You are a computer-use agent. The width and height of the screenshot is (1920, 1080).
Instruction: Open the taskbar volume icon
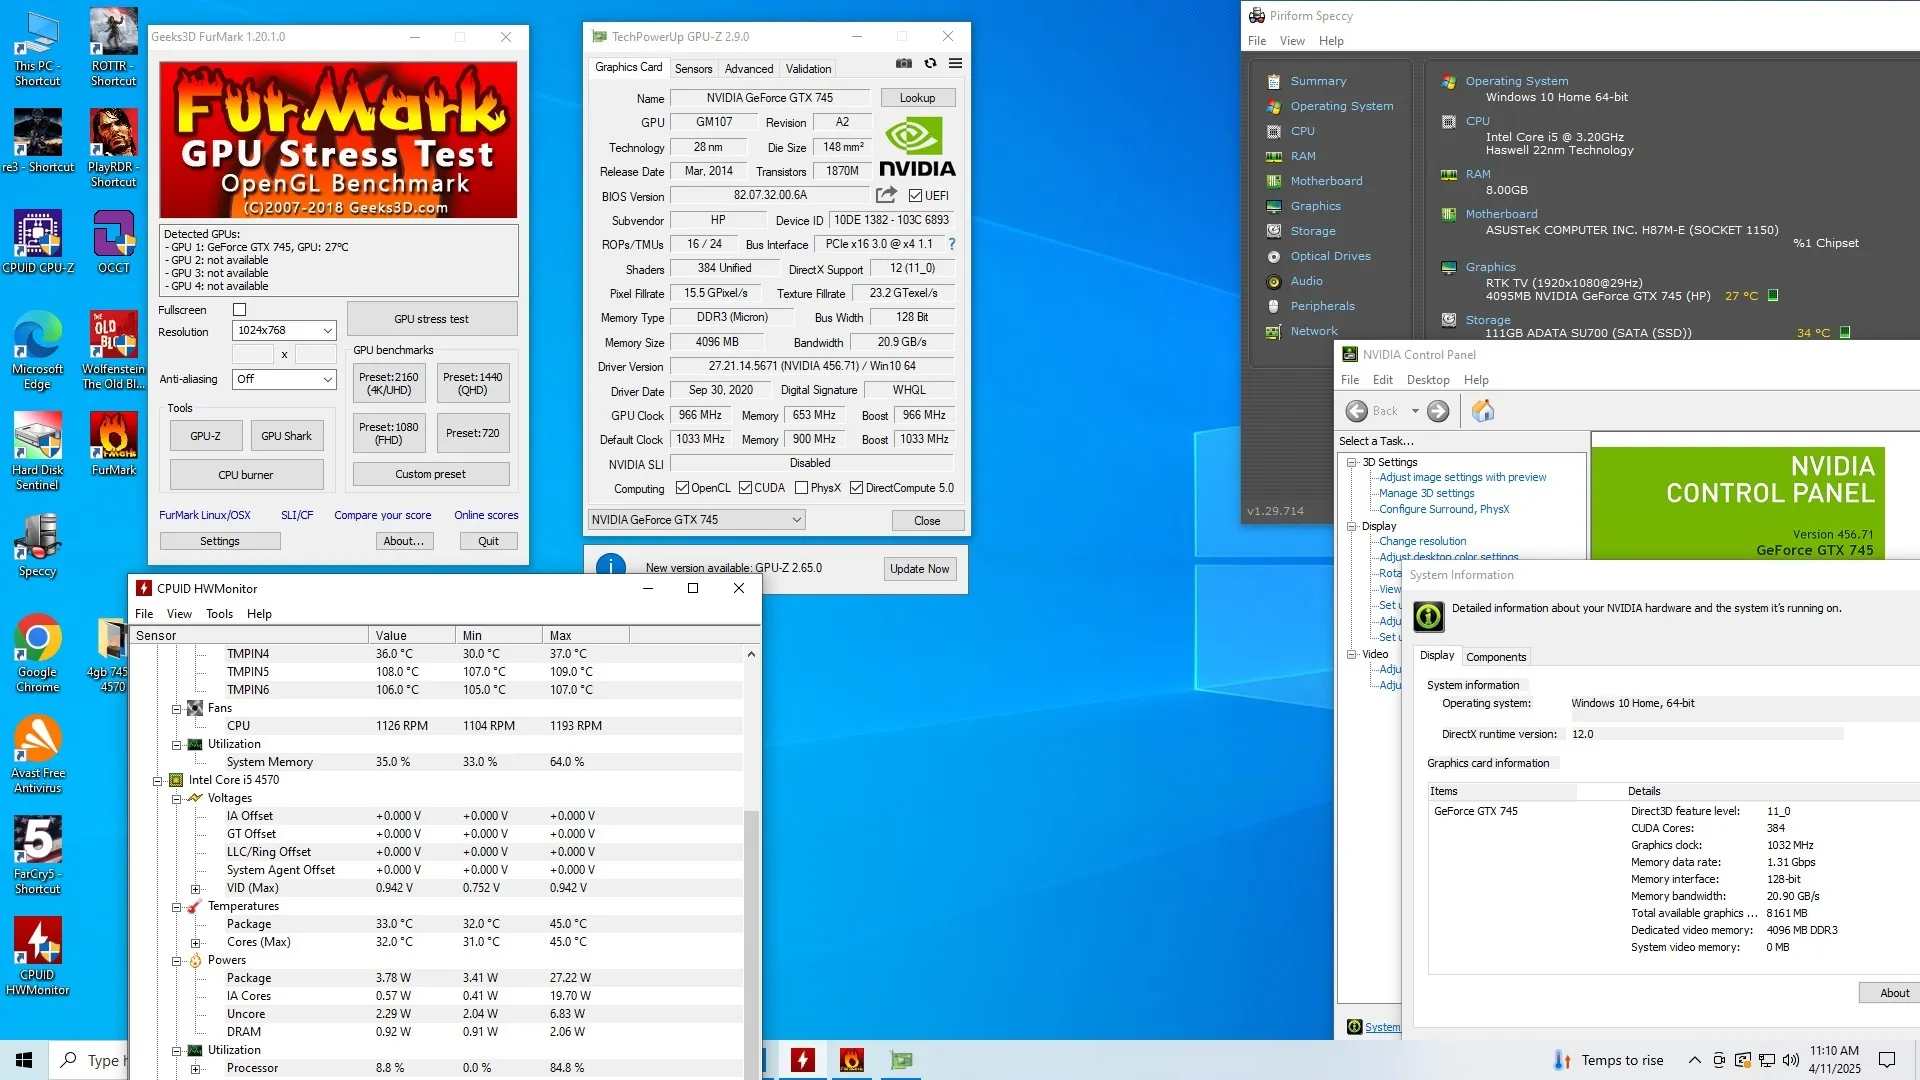click(1790, 1060)
